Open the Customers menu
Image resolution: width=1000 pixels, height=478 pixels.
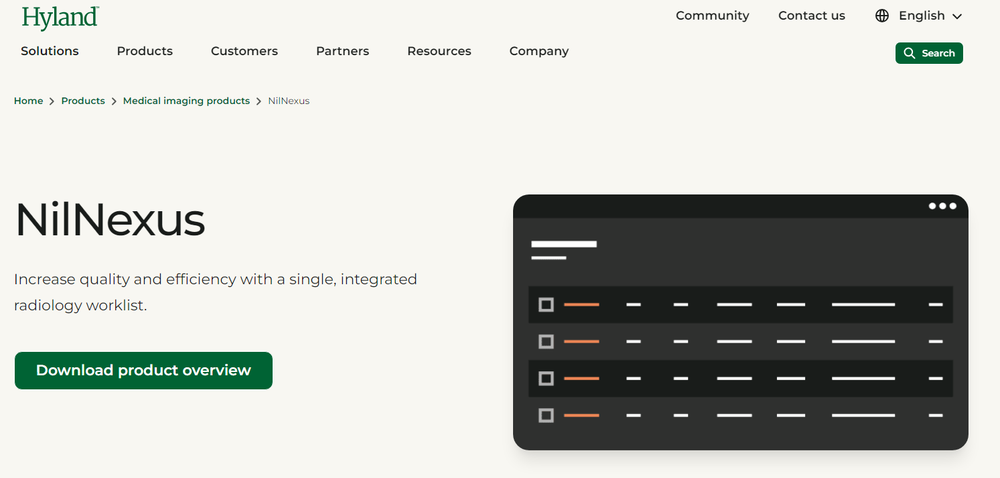pos(244,51)
